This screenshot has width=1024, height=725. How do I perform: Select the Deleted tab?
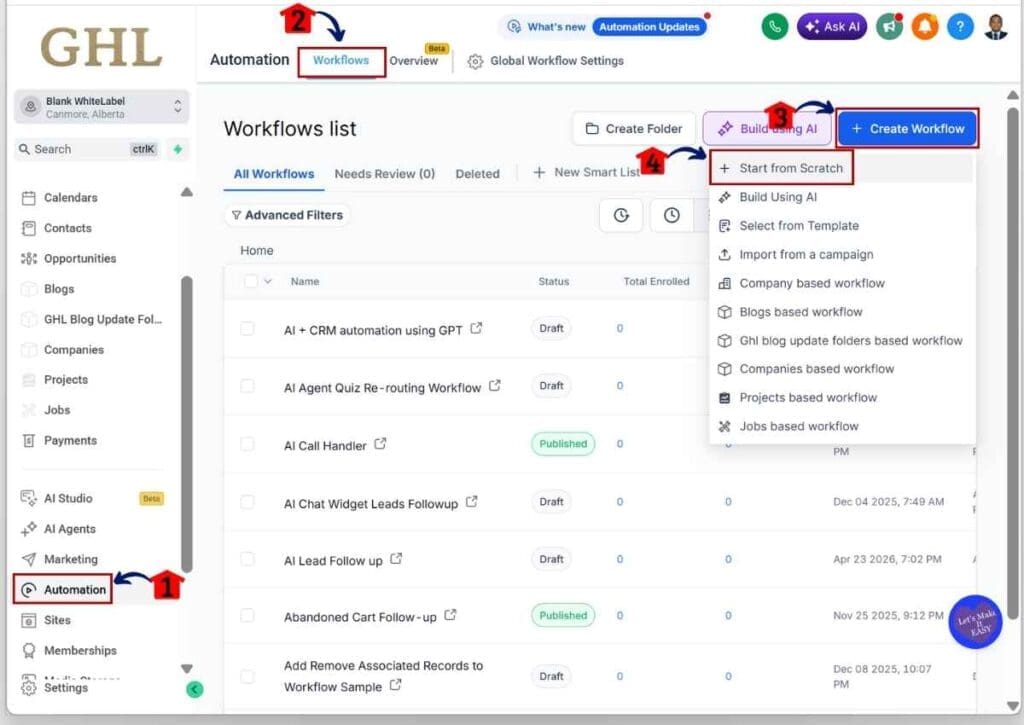point(477,174)
